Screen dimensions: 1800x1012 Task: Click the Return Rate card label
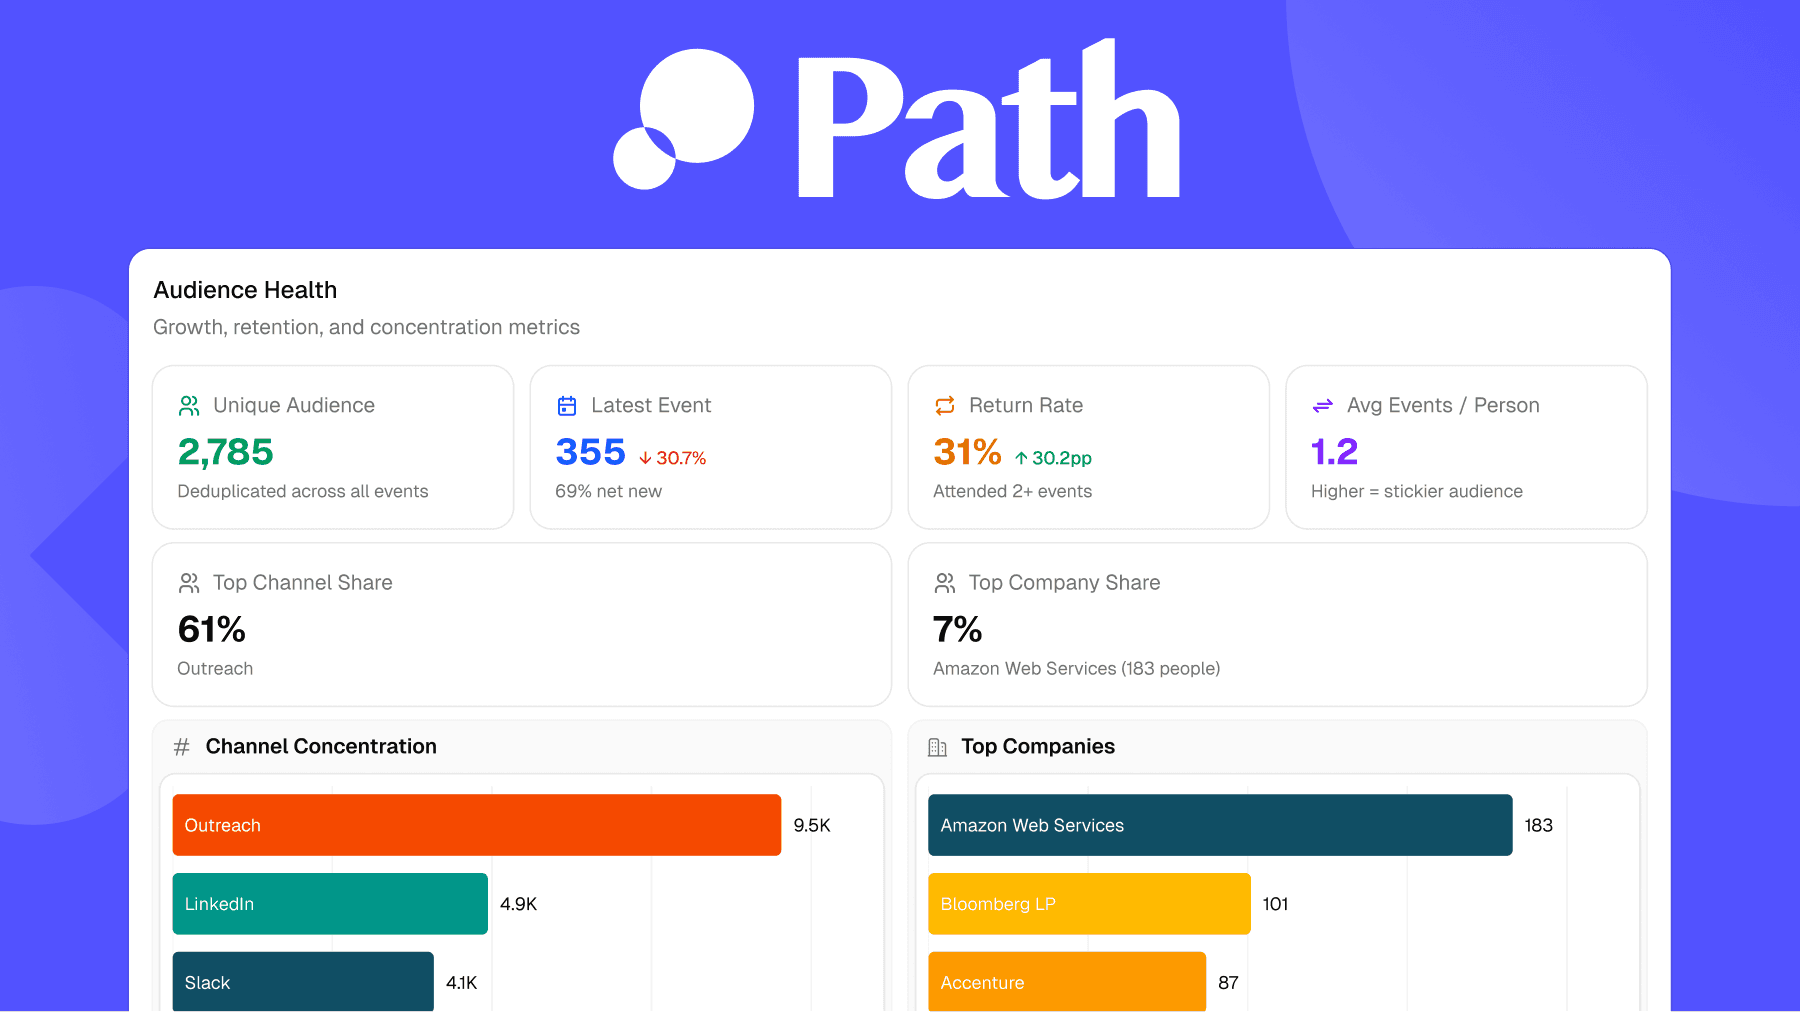1026,405
